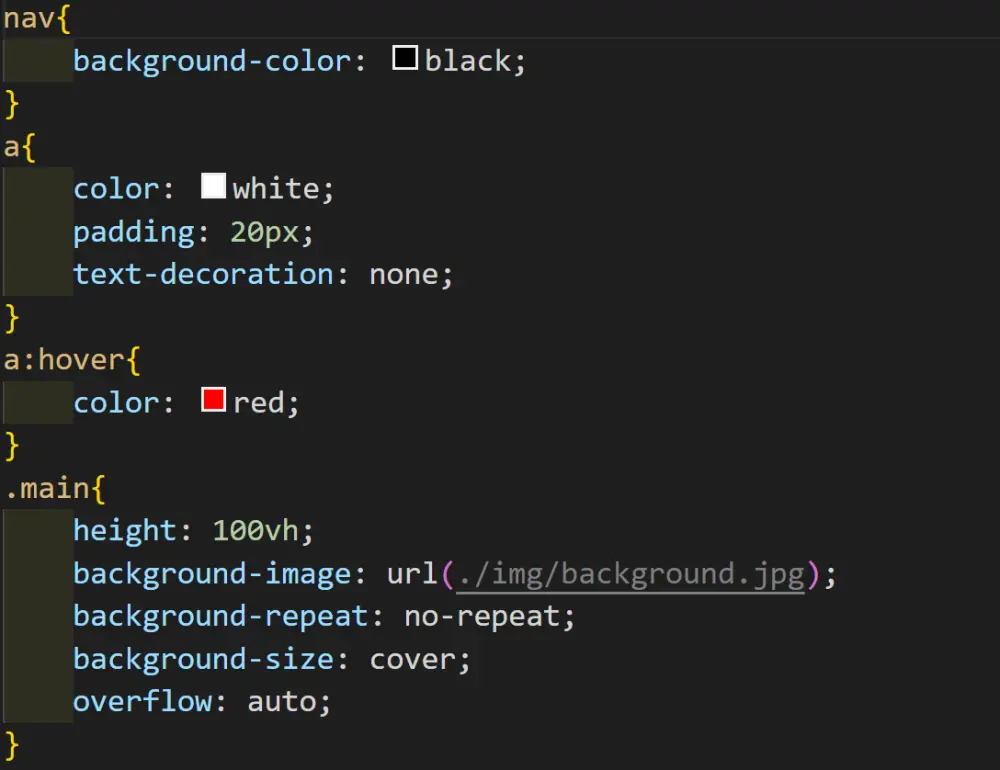Click the background-image property name
Image resolution: width=1000 pixels, height=770 pixels.
[212, 574]
